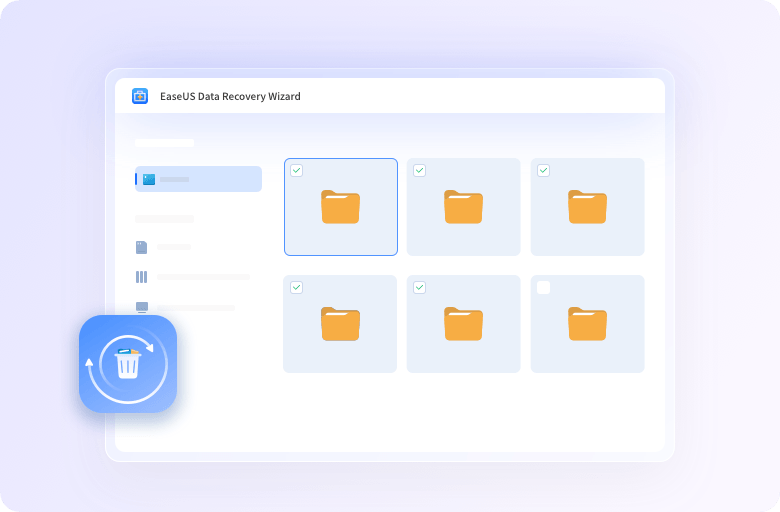Click the three-bar columns icon in sidebar

141,277
